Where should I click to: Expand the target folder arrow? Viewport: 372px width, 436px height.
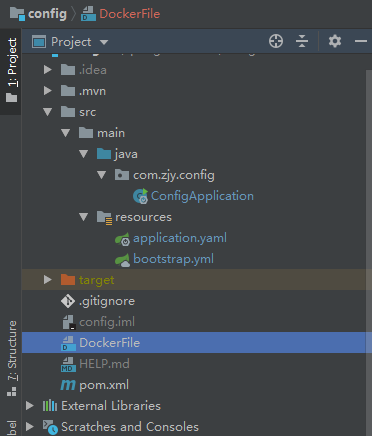pos(48,280)
